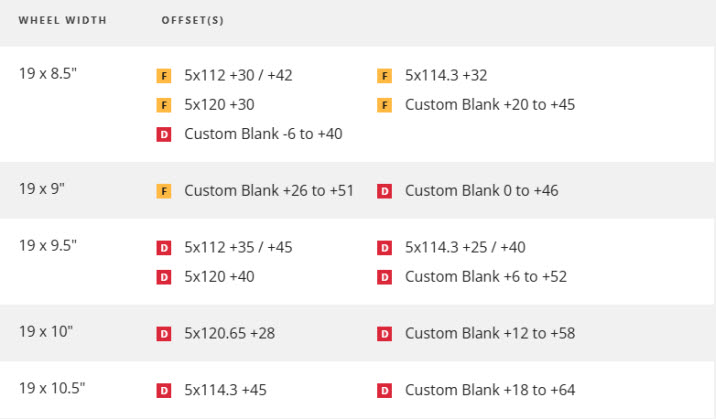Screen dimensions: 716x419
Task: Select Custom Blank +12 to +58 entry
Action: click(490, 333)
